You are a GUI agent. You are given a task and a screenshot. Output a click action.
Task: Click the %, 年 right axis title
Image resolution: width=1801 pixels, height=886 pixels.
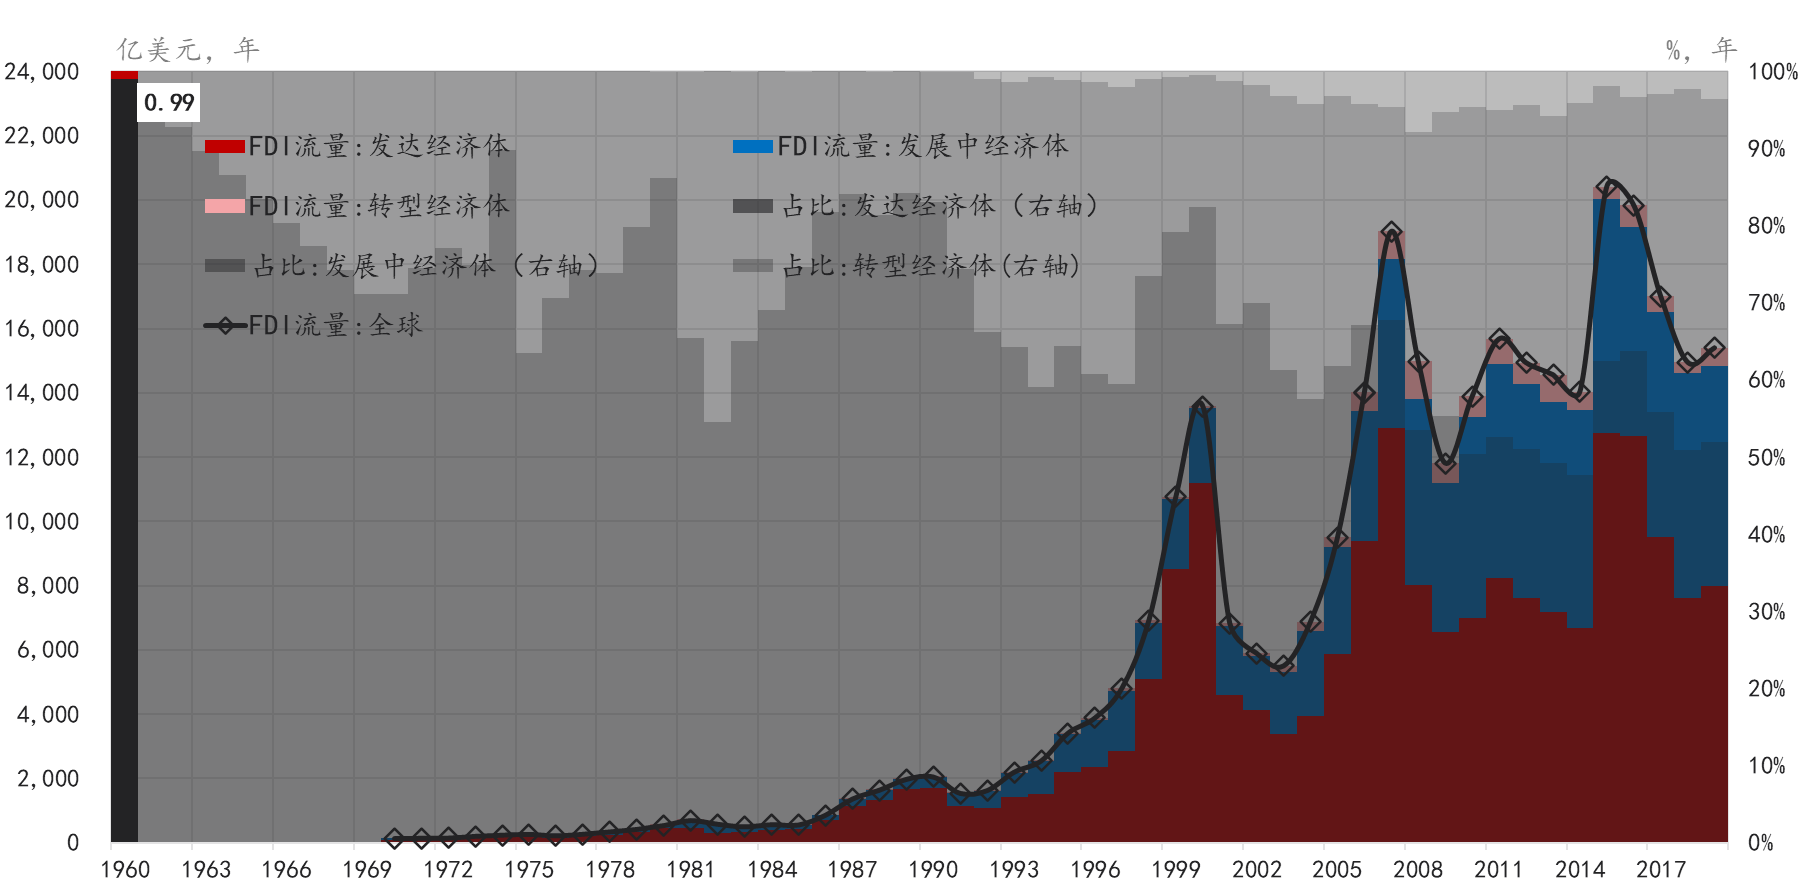click(x=1700, y=50)
